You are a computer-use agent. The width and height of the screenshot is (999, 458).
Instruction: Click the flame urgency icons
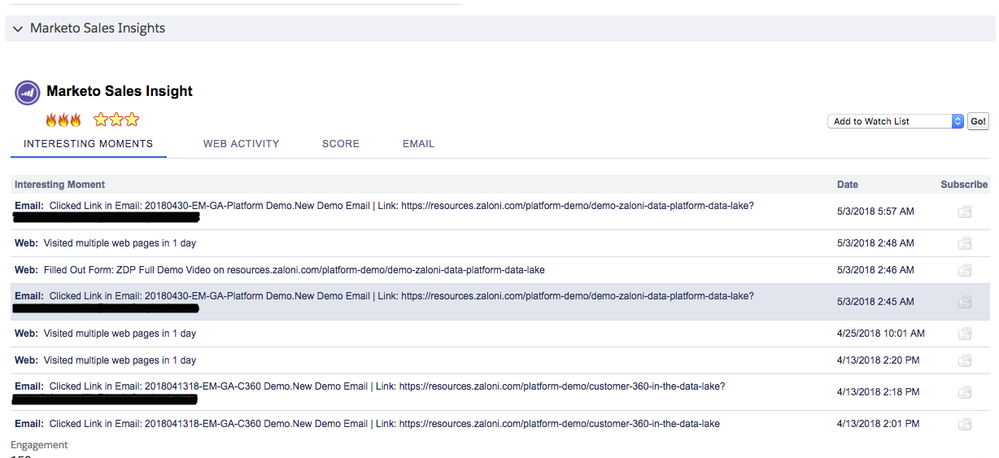pyautogui.click(x=63, y=120)
